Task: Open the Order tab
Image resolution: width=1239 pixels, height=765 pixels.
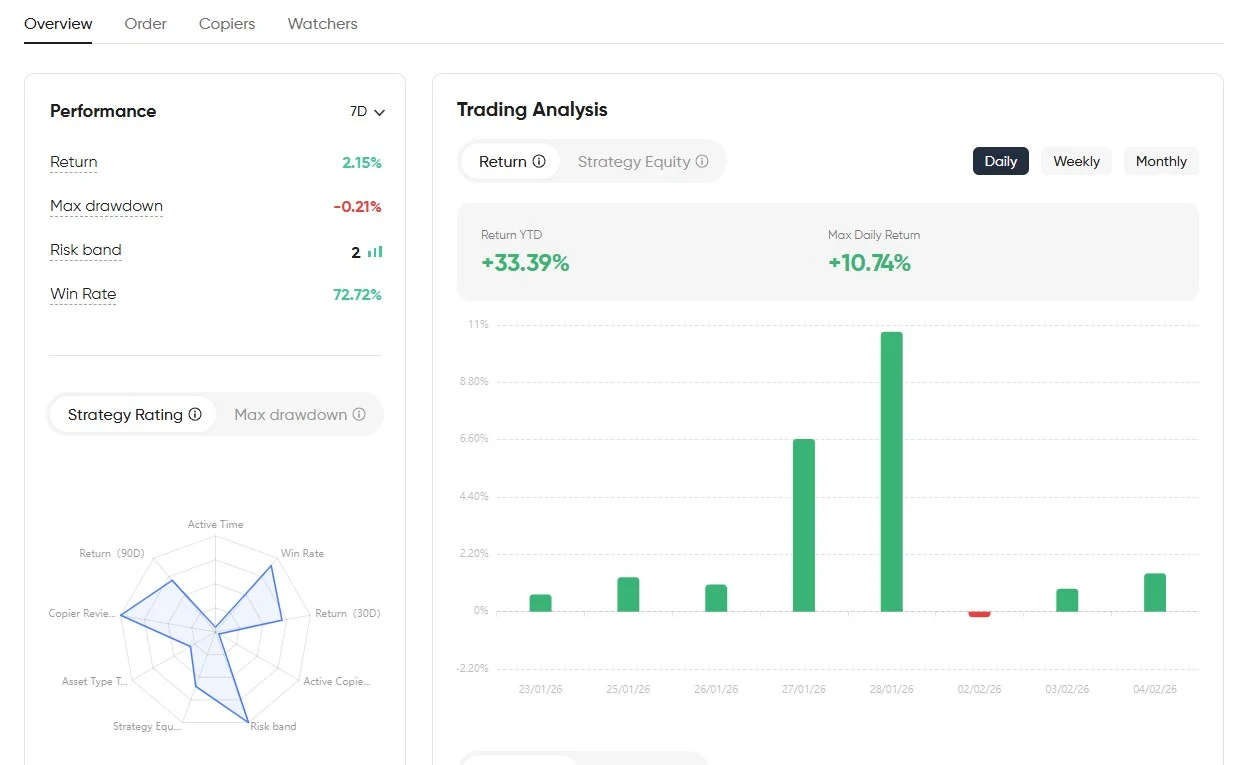Action: click(x=145, y=23)
